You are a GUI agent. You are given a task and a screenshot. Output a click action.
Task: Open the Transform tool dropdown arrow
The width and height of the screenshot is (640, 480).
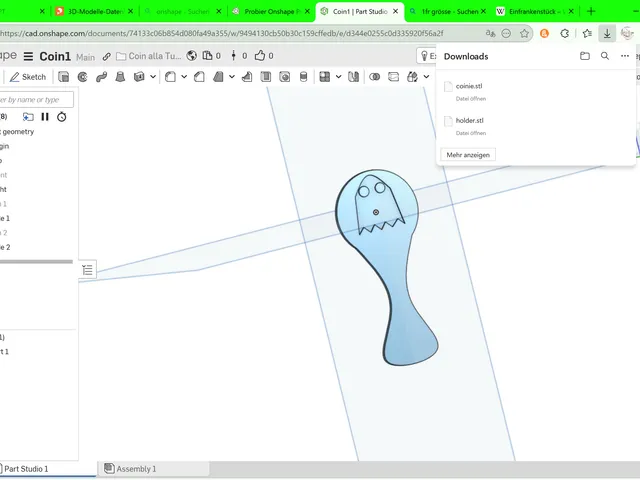click(x=426, y=77)
